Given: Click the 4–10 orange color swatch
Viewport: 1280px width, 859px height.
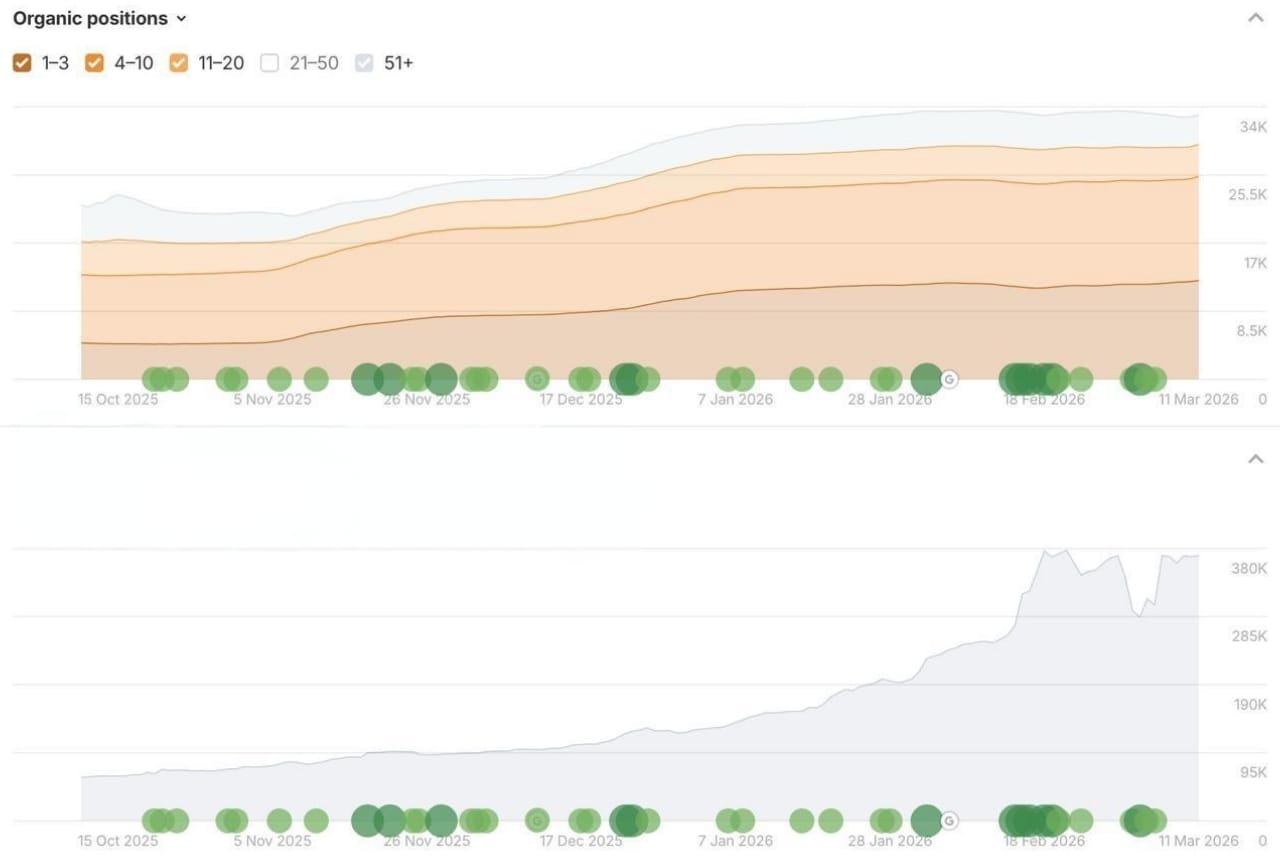Looking at the screenshot, I should click(95, 63).
